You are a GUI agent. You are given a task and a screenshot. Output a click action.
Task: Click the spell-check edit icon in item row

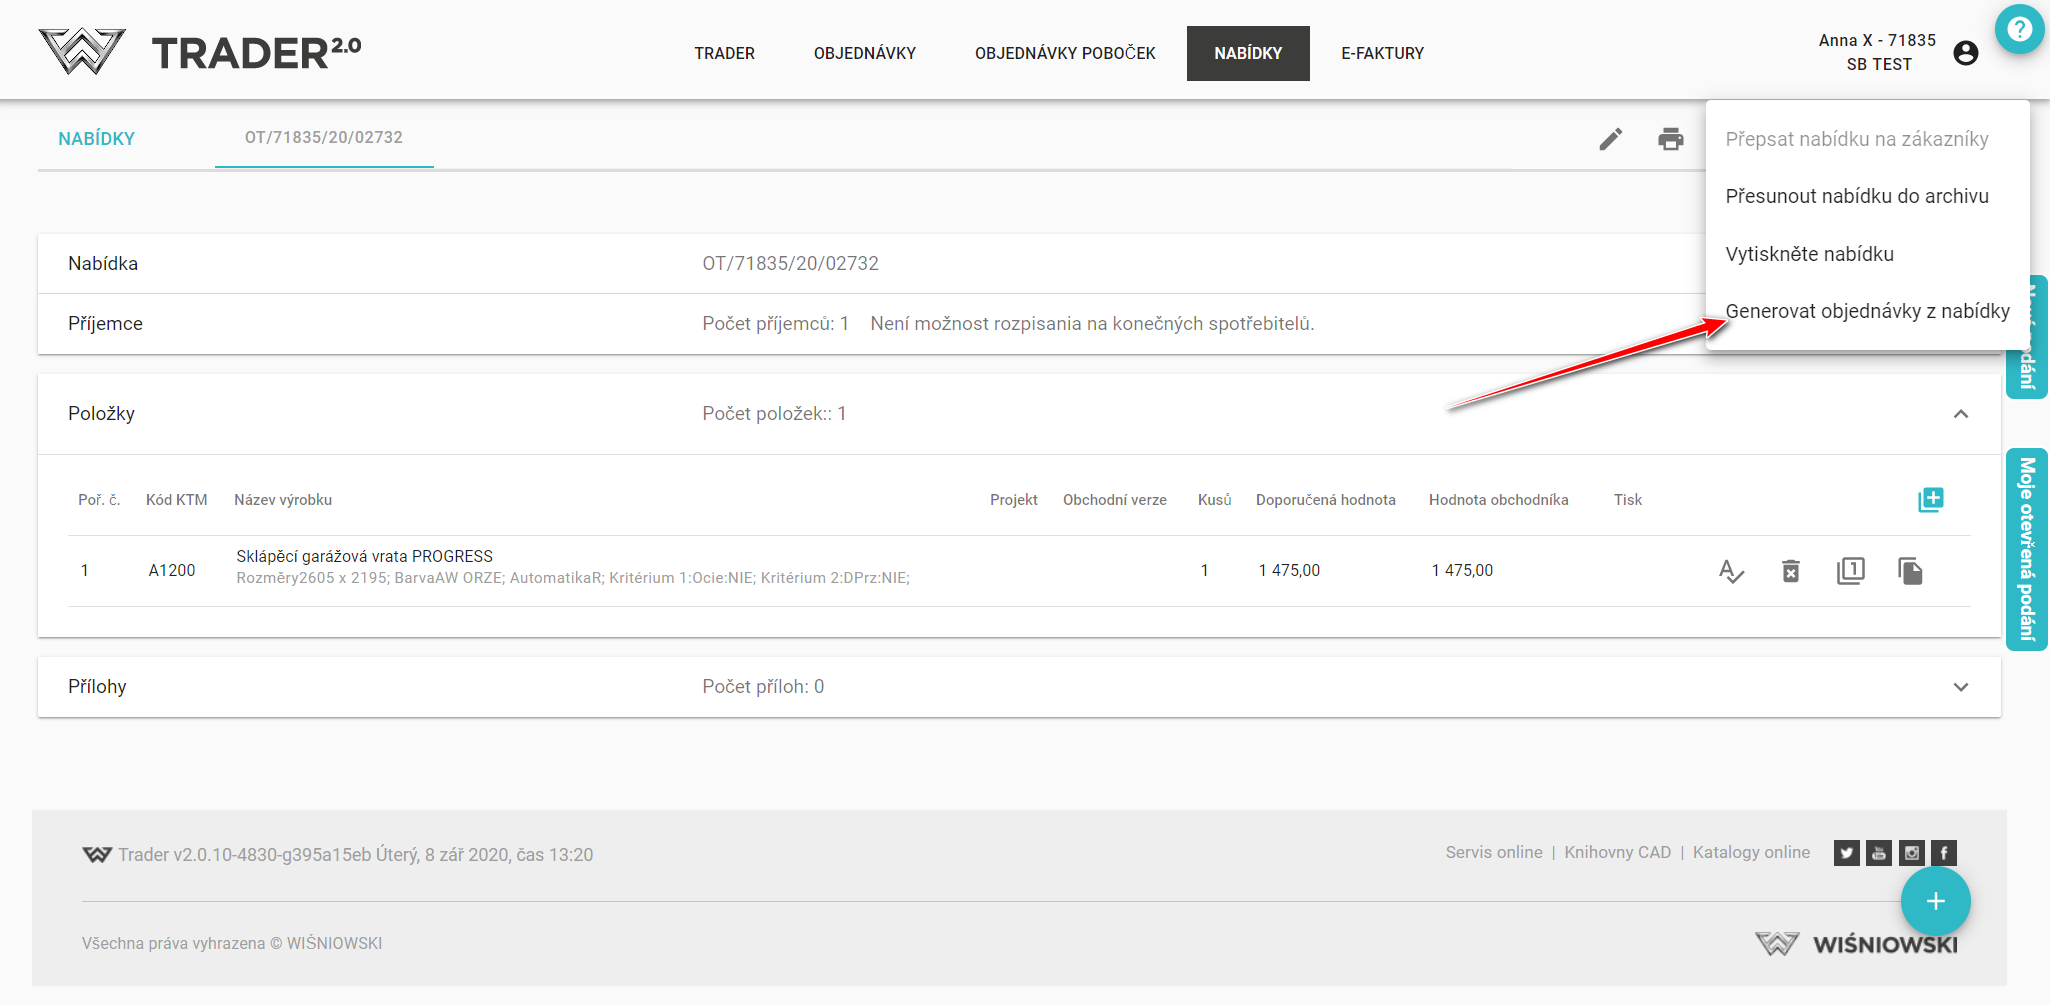click(1731, 571)
